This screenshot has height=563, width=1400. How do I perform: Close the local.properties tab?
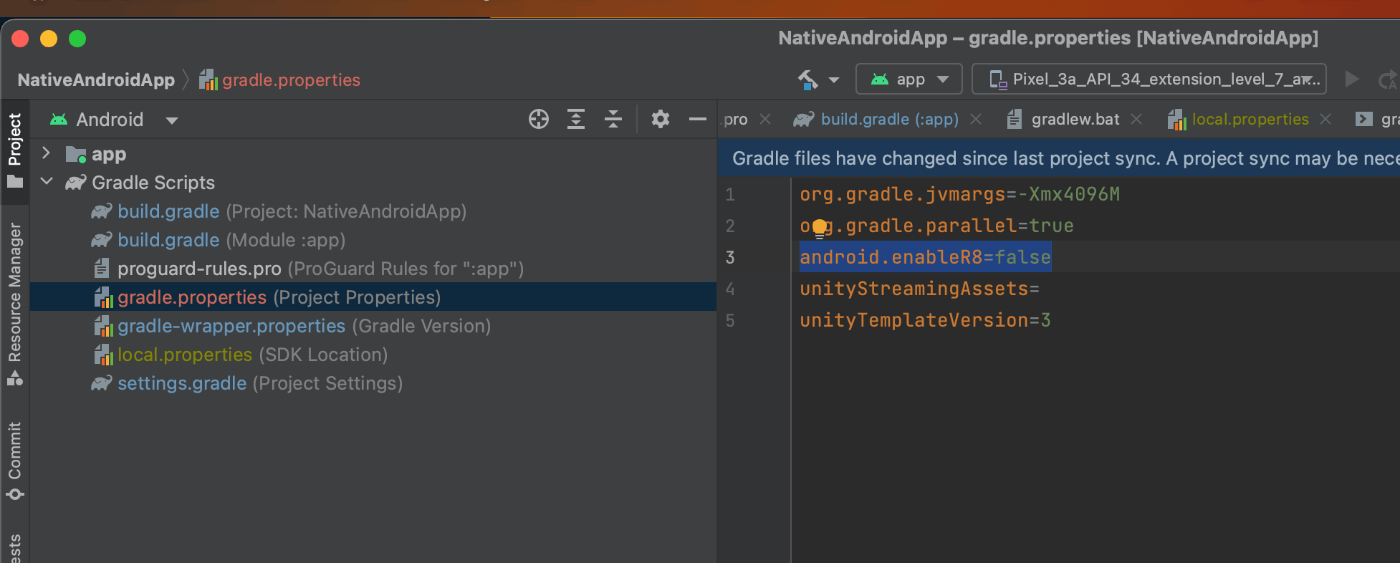1326,119
